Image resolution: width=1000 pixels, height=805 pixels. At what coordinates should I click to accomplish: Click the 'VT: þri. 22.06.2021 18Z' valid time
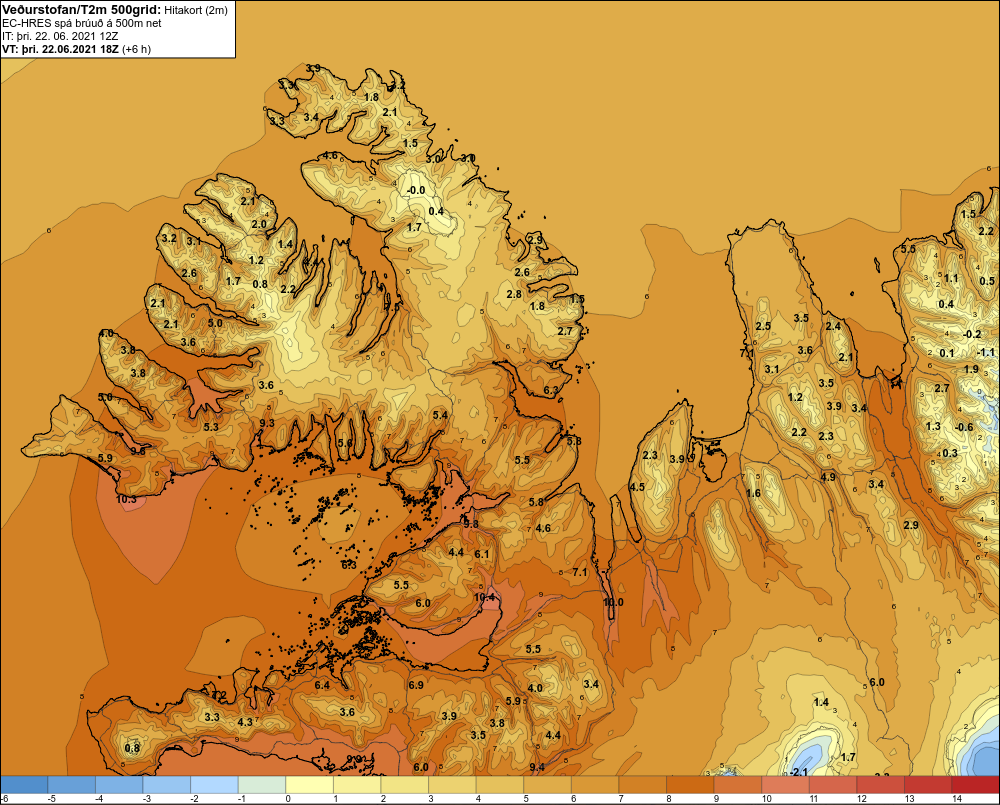60,49
